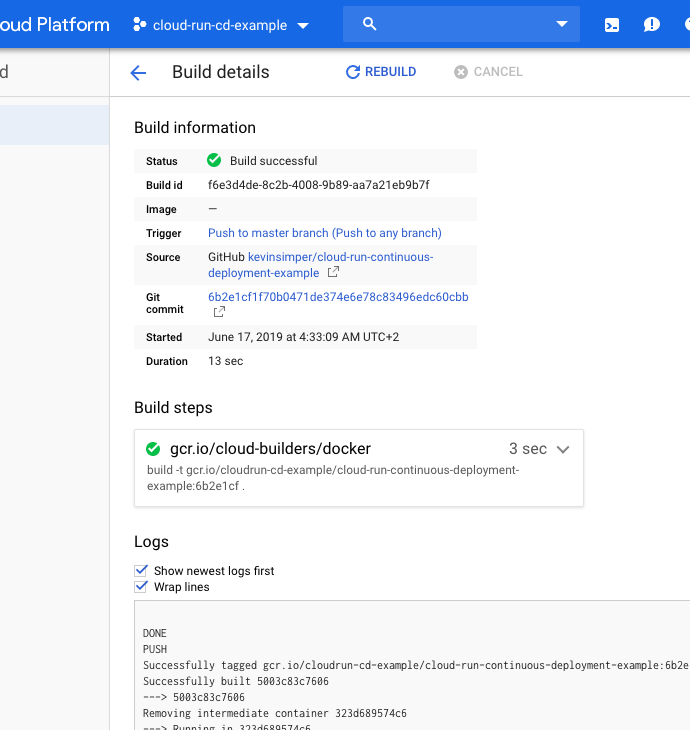Click the project hexagon dots icon
690x730 pixels.
click(140, 24)
